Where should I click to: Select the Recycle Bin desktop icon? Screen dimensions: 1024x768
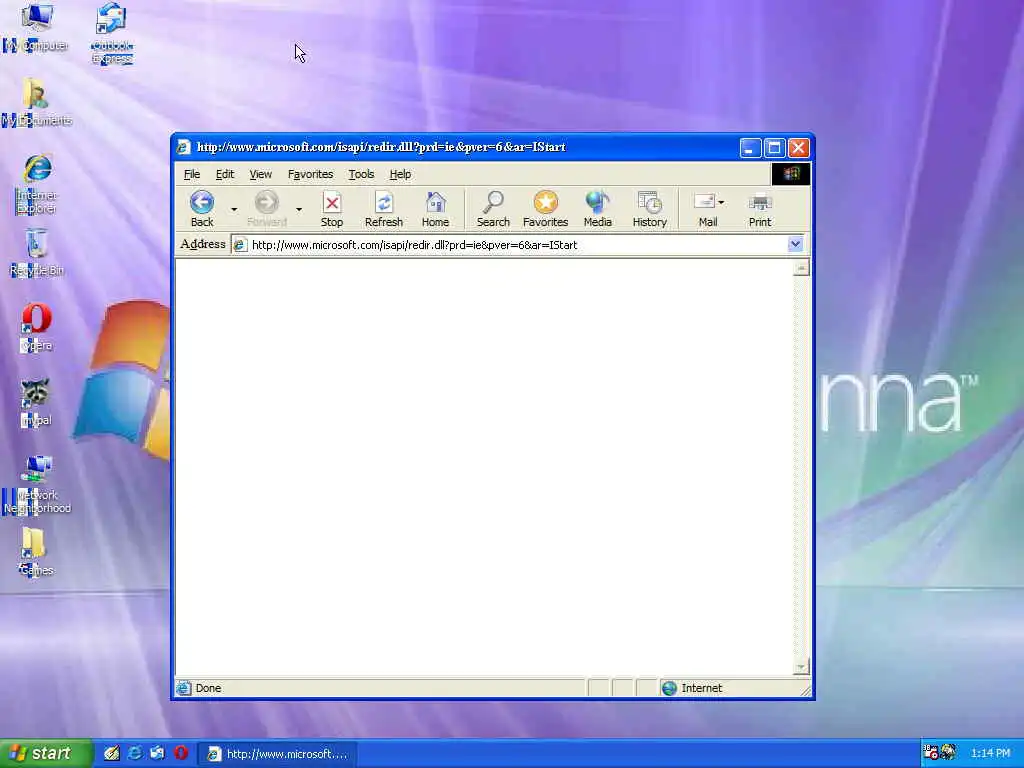tap(37, 253)
